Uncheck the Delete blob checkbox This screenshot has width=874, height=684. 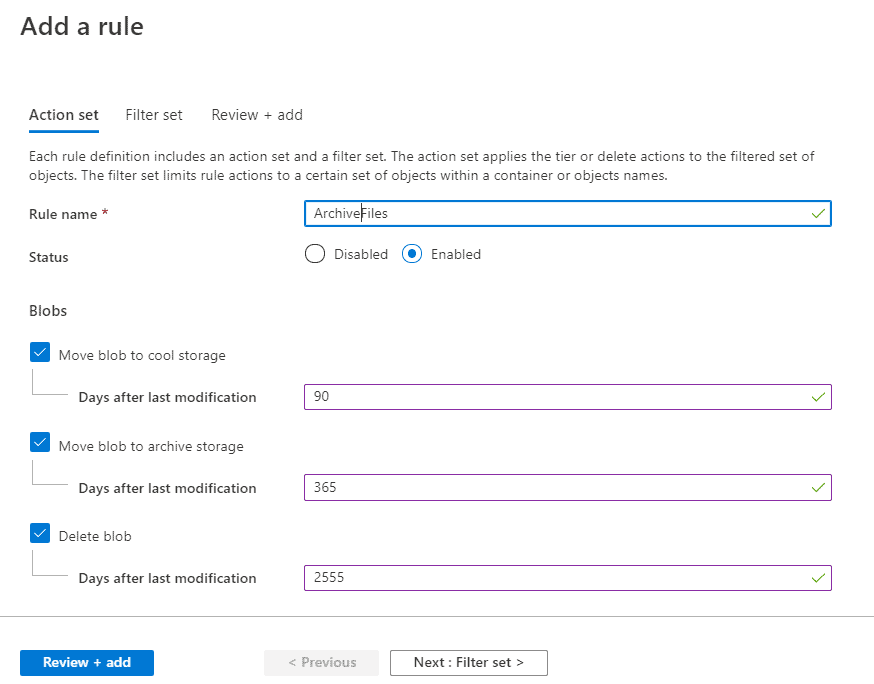40,533
